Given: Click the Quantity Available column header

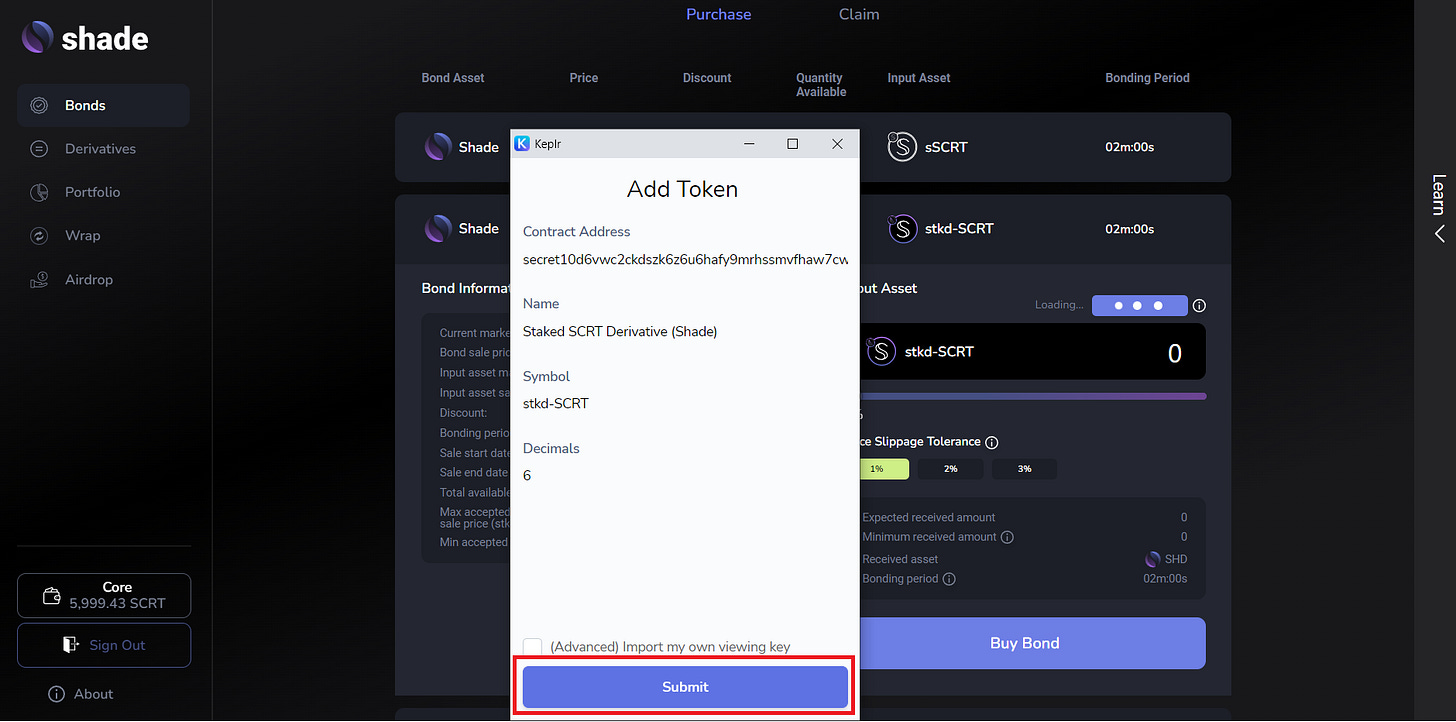Looking at the screenshot, I should [821, 85].
